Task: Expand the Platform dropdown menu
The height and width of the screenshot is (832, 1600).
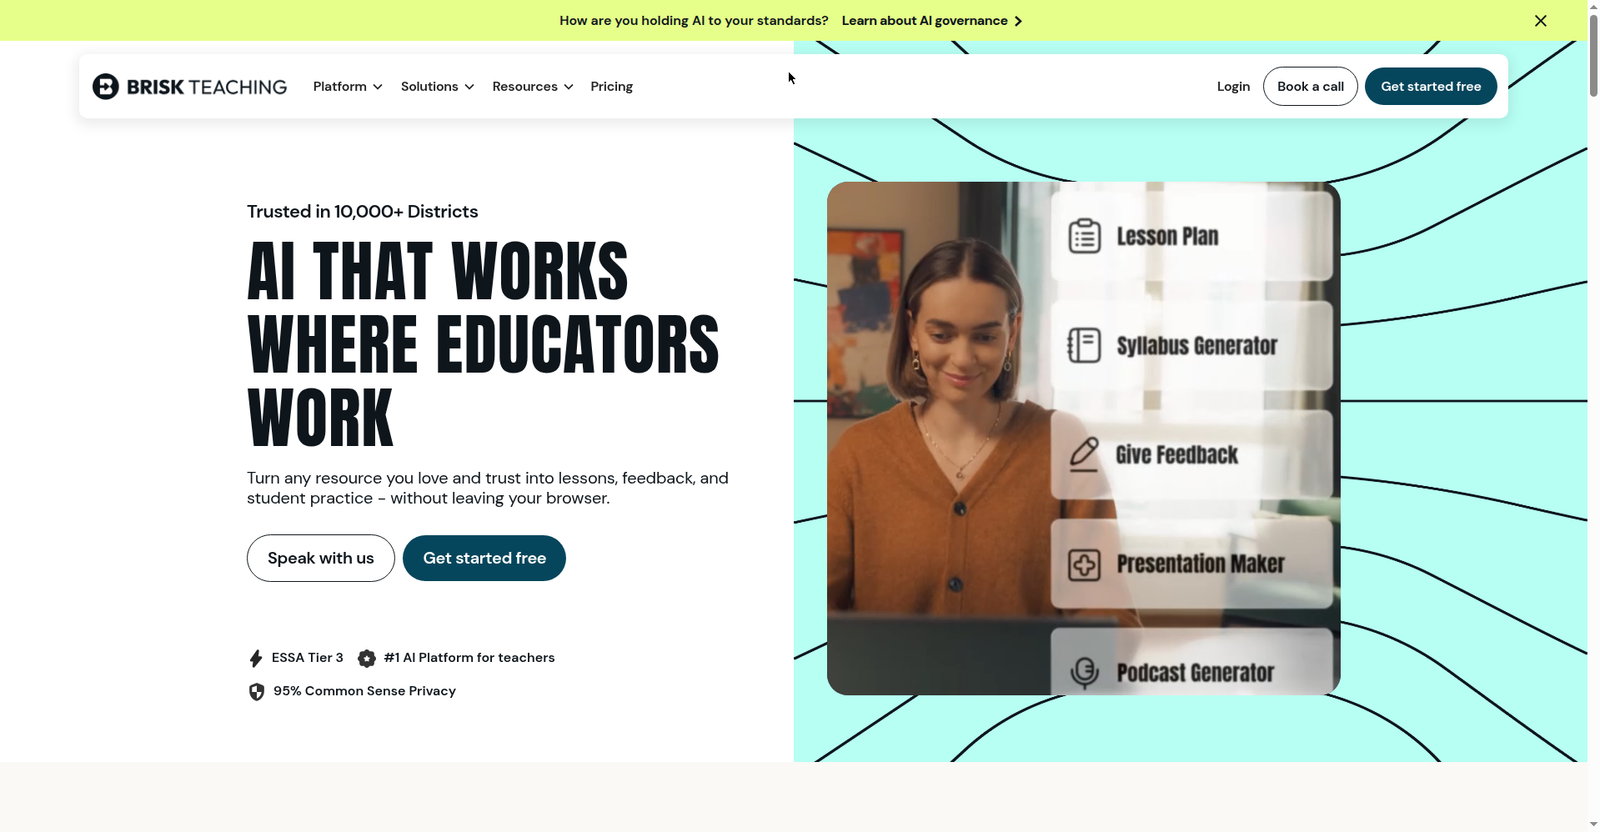Action: 348,87
